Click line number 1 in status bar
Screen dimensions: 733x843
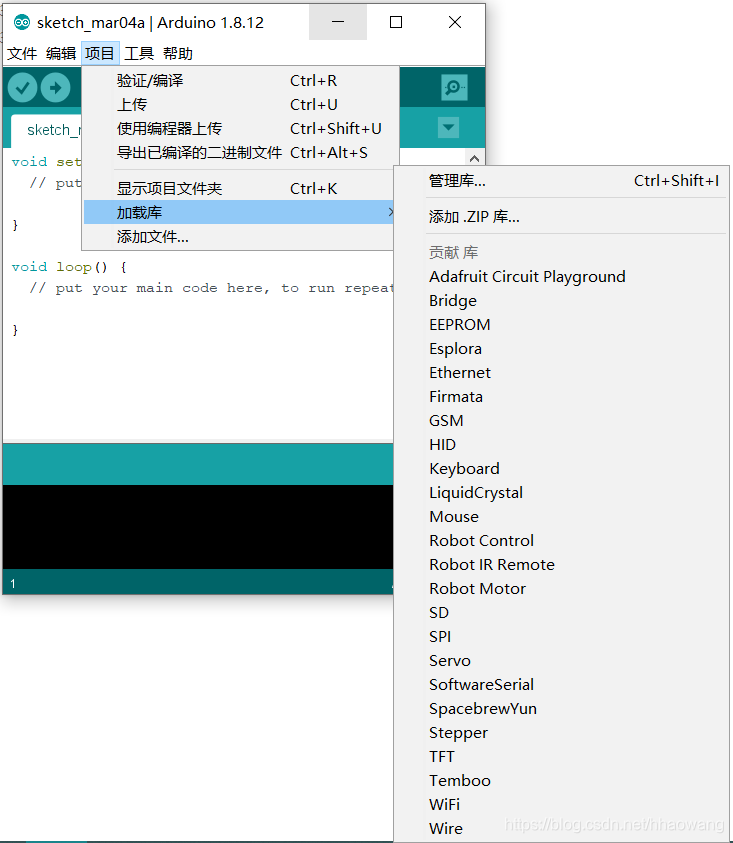12,583
